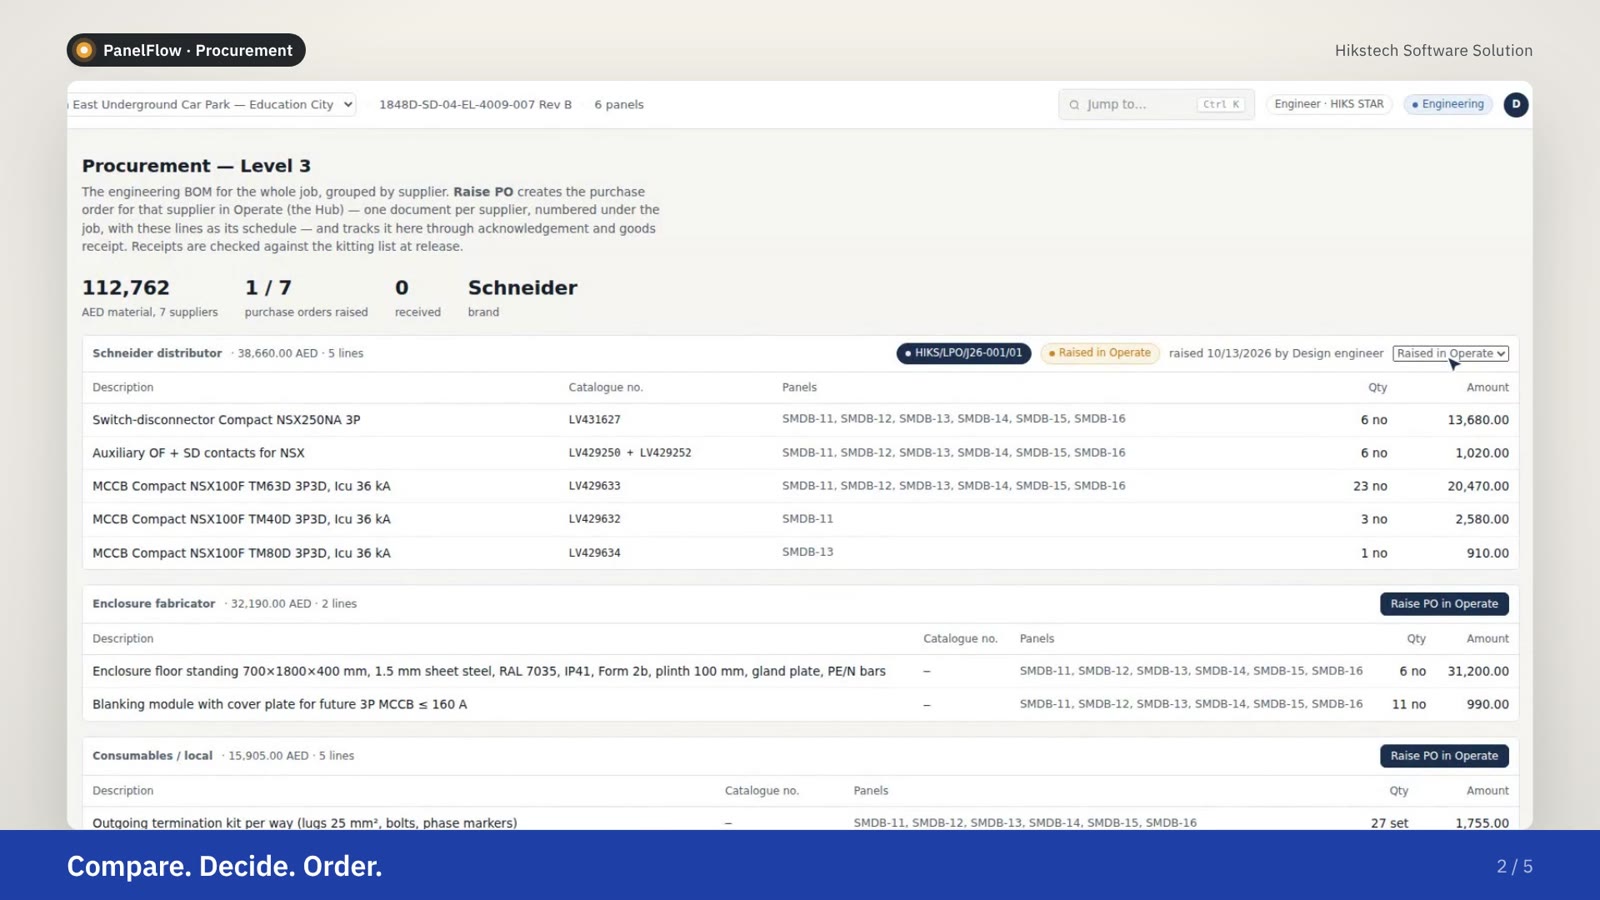This screenshot has width=1600, height=900.
Task: Open the Raised in Operate status dropdown
Action: point(1450,353)
